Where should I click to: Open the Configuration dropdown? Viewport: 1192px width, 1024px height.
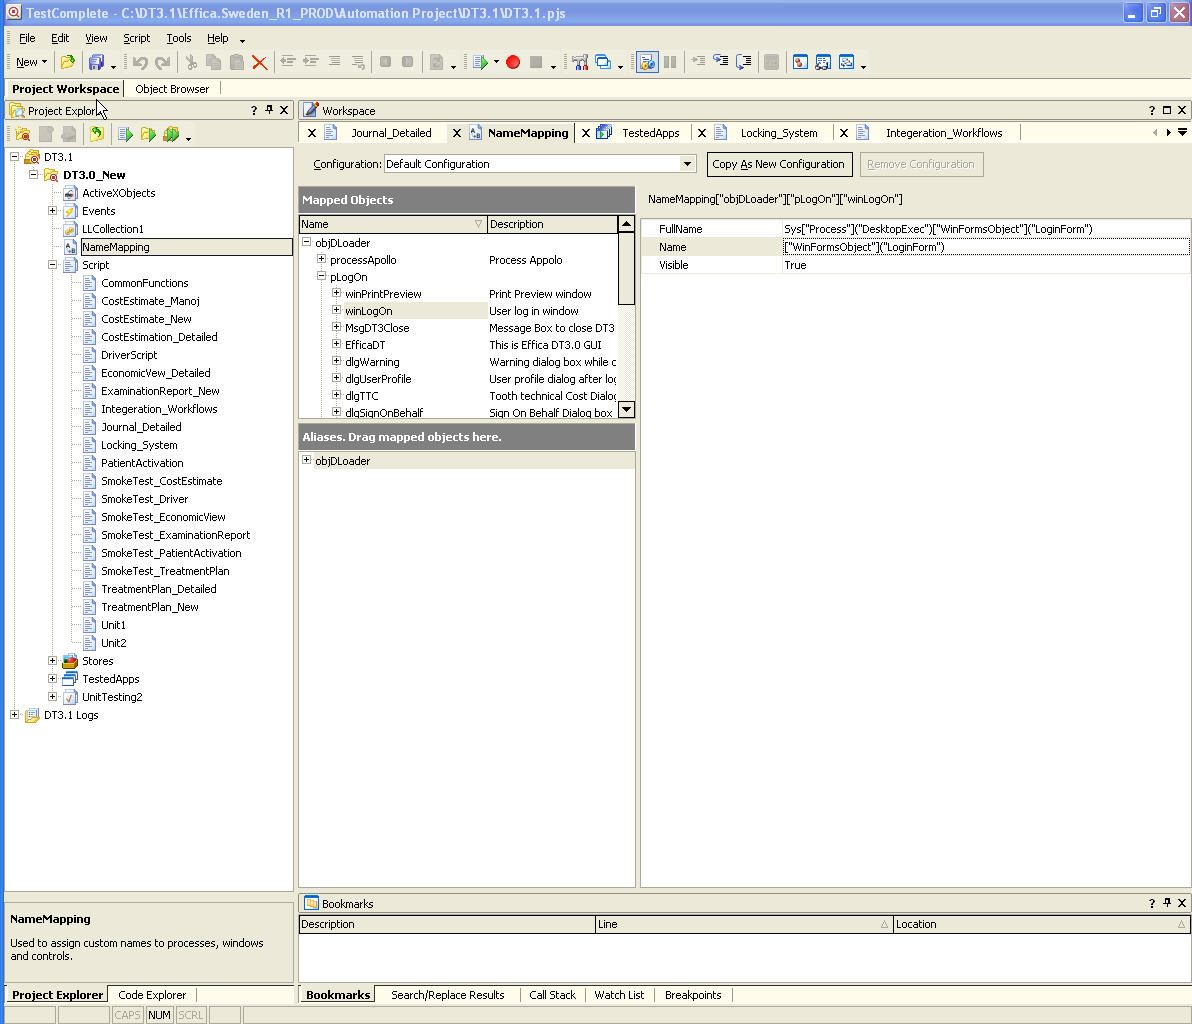tap(687, 164)
